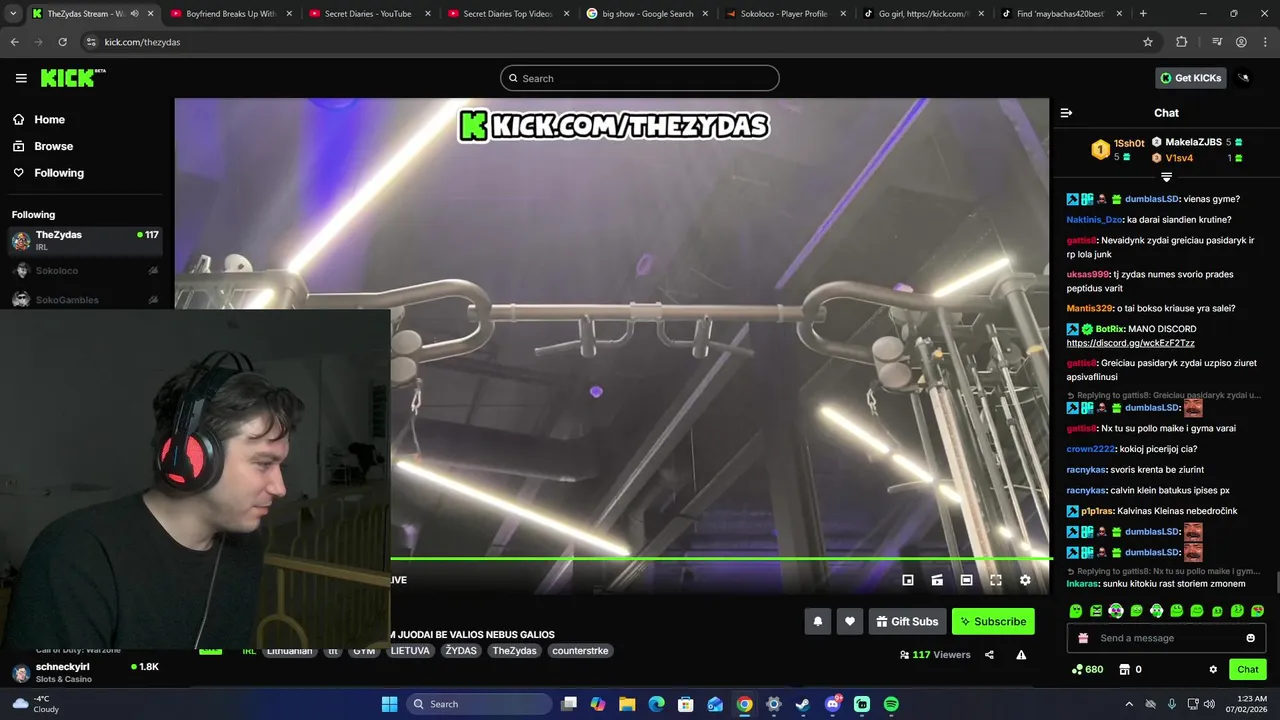1280x720 pixels.
Task: Open Sokoloco channel in Following list
Action: point(84,271)
